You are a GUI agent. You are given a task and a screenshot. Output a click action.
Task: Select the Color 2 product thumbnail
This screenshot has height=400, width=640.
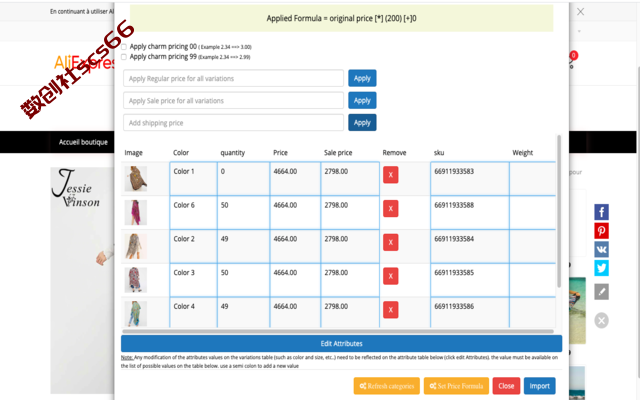(x=136, y=246)
